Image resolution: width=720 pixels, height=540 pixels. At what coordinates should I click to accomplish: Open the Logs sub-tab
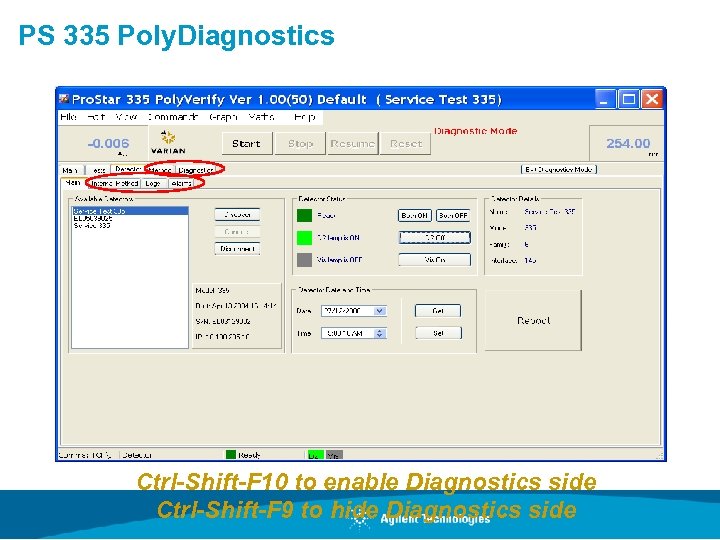coord(153,183)
